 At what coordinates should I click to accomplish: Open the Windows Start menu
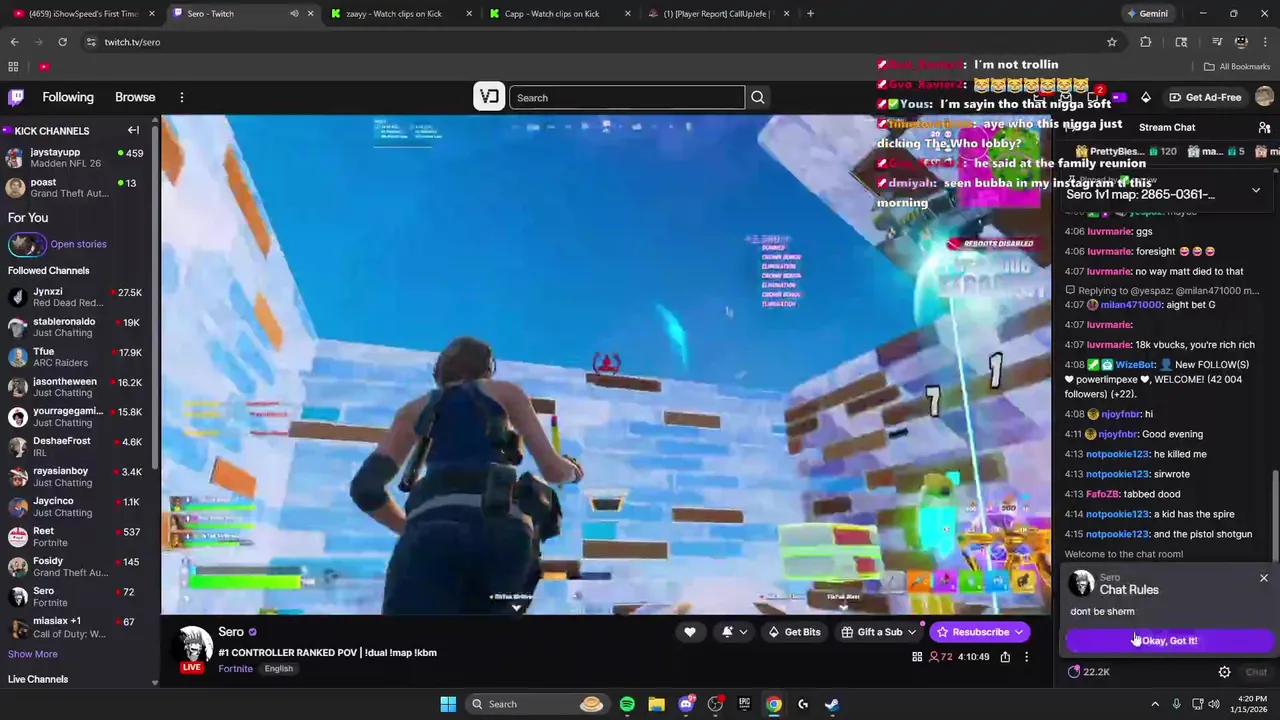click(x=448, y=704)
